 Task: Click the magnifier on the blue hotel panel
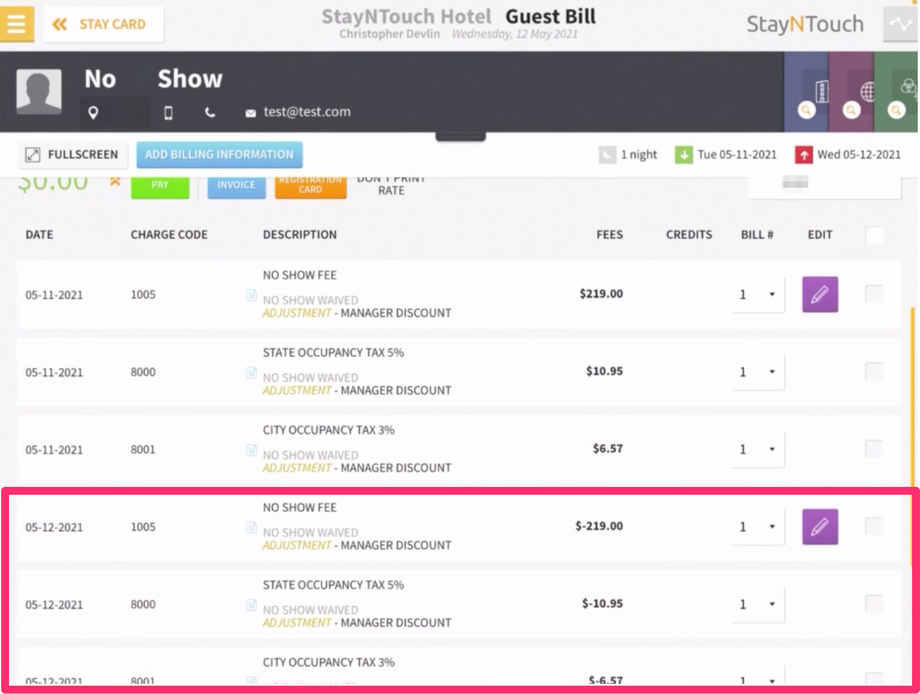click(x=806, y=111)
